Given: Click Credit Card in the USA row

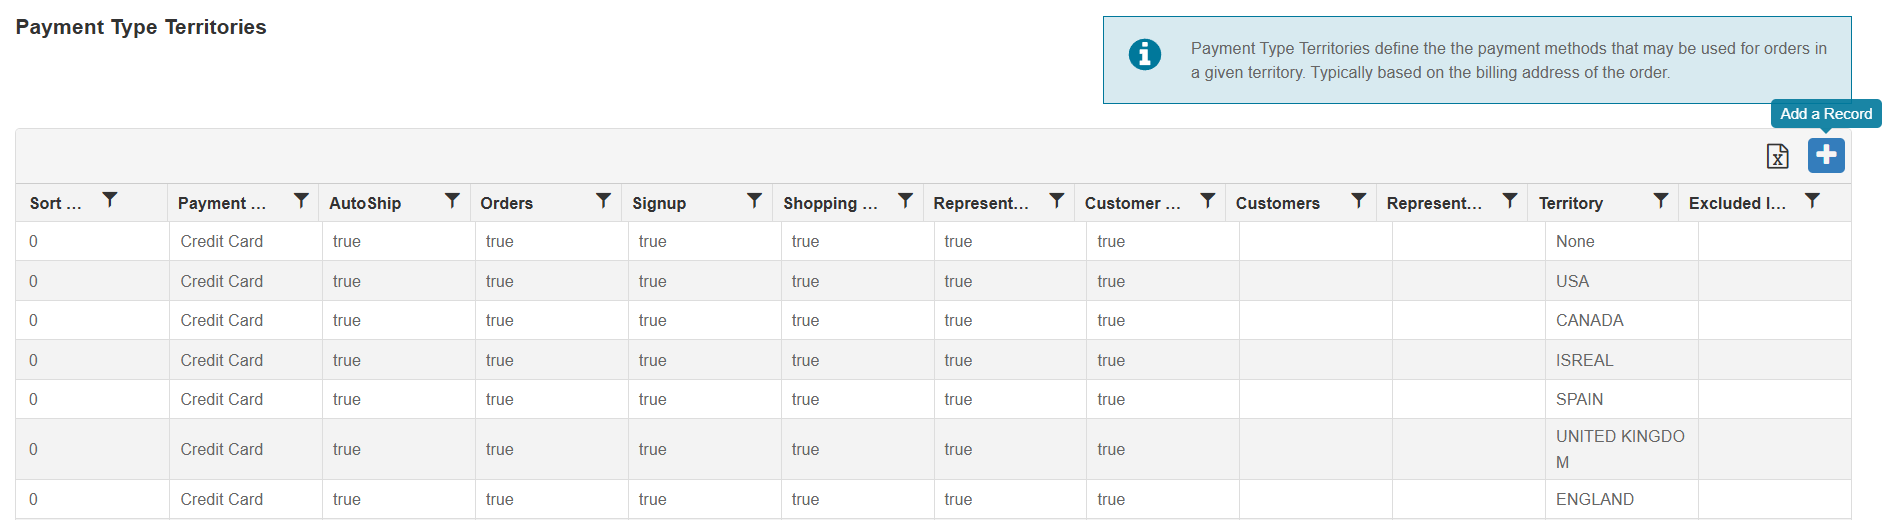Looking at the screenshot, I should click(222, 281).
